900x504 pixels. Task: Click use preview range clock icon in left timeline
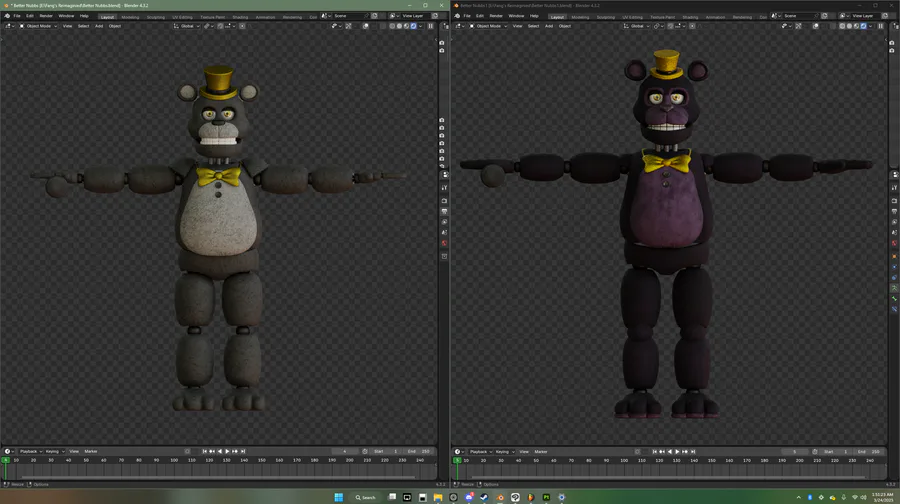pos(364,451)
